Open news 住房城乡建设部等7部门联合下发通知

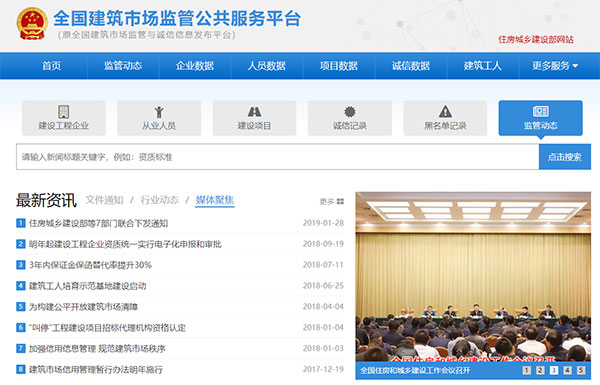98,223
